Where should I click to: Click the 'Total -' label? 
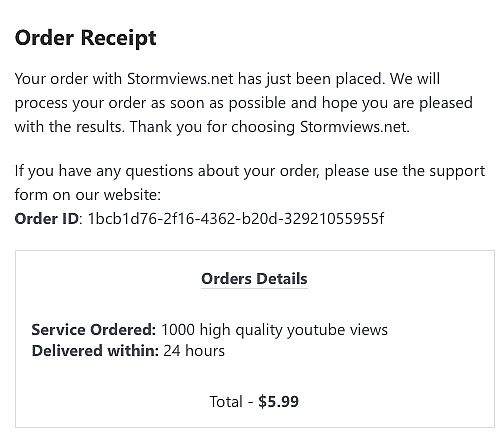click(x=231, y=402)
